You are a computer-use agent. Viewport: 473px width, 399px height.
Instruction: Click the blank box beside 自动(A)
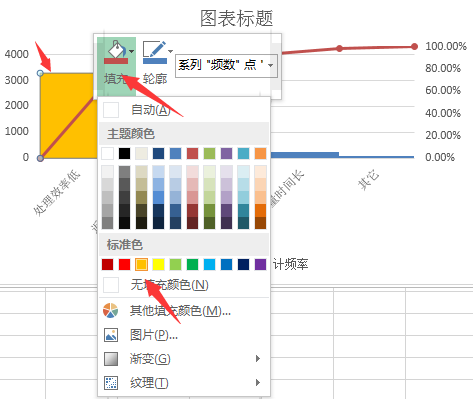pyautogui.click(x=111, y=110)
